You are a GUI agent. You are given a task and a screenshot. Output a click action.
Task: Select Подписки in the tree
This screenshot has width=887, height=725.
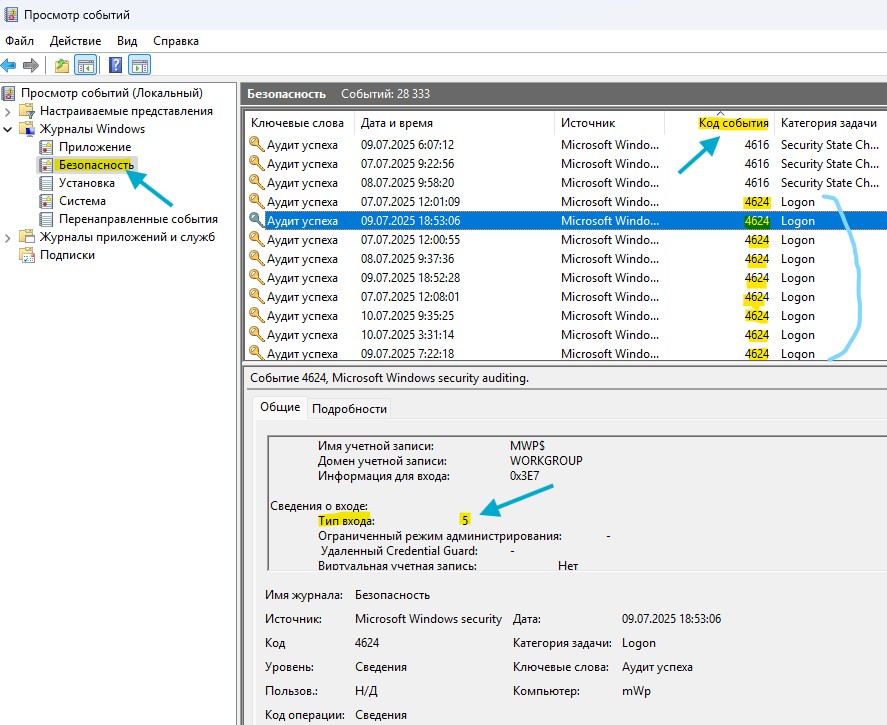(x=67, y=255)
